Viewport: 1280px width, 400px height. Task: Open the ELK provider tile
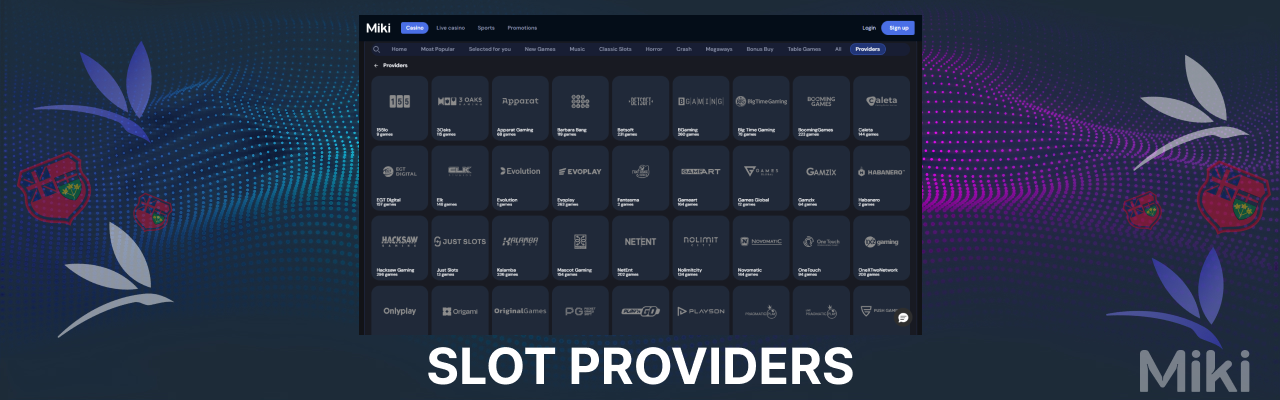[460, 178]
